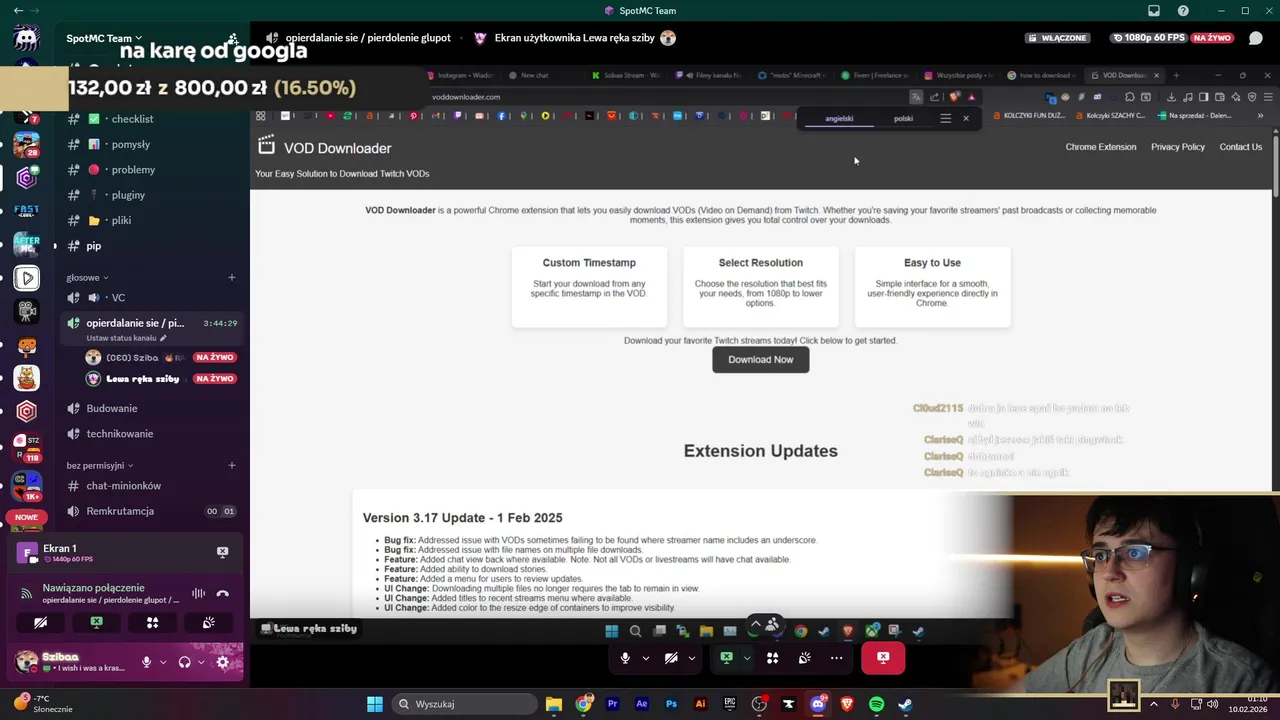The height and width of the screenshot is (720, 1280).
Task: Expand headphone output options chevron
Action: click(x=200, y=662)
